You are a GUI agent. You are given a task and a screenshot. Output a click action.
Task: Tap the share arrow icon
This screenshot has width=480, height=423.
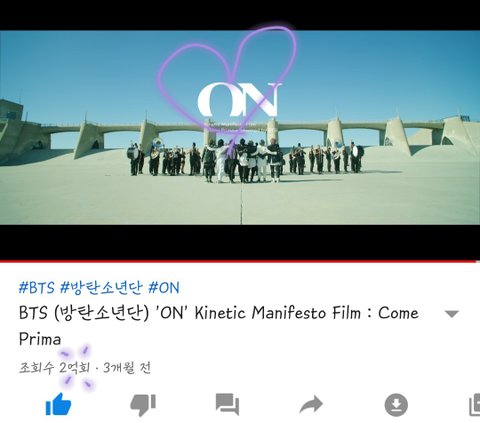pos(311,404)
